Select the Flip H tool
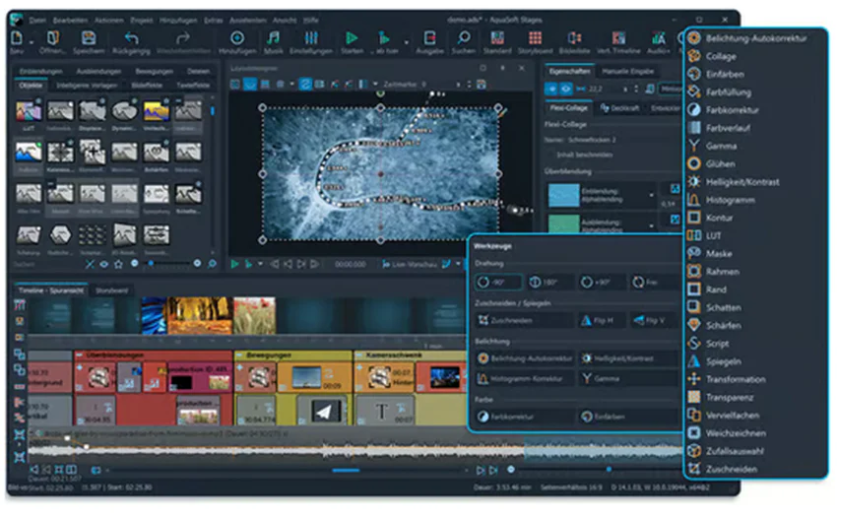Image resolution: width=845 pixels, height=515 pixels. (599, 320)
